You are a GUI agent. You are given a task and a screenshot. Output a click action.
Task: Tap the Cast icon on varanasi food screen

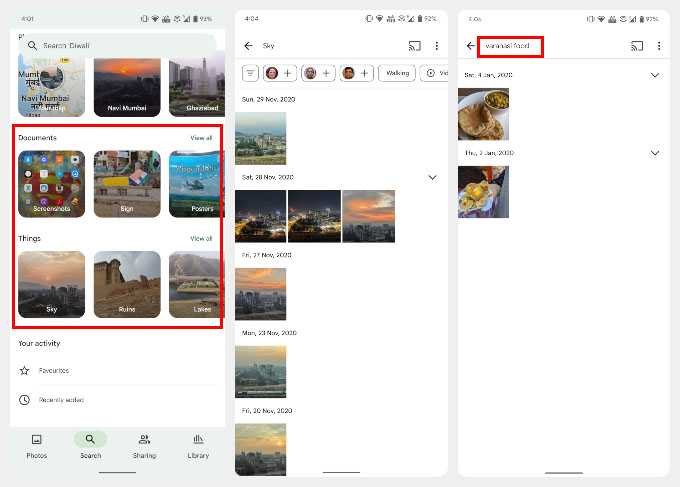[637, 46]
